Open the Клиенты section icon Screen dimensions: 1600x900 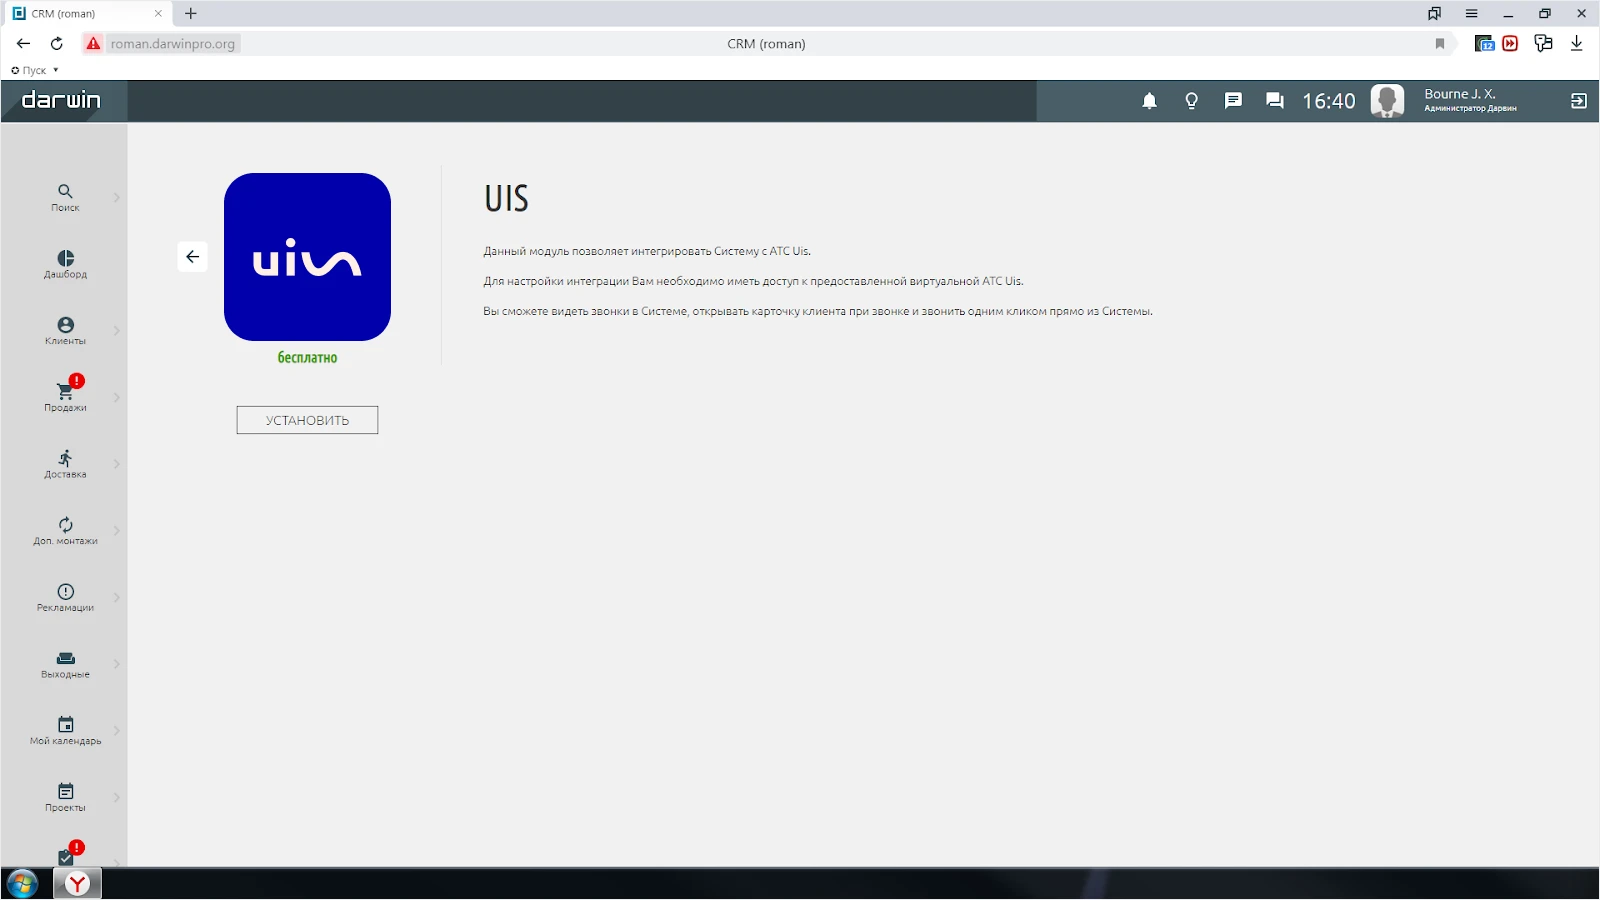point(65,325)
